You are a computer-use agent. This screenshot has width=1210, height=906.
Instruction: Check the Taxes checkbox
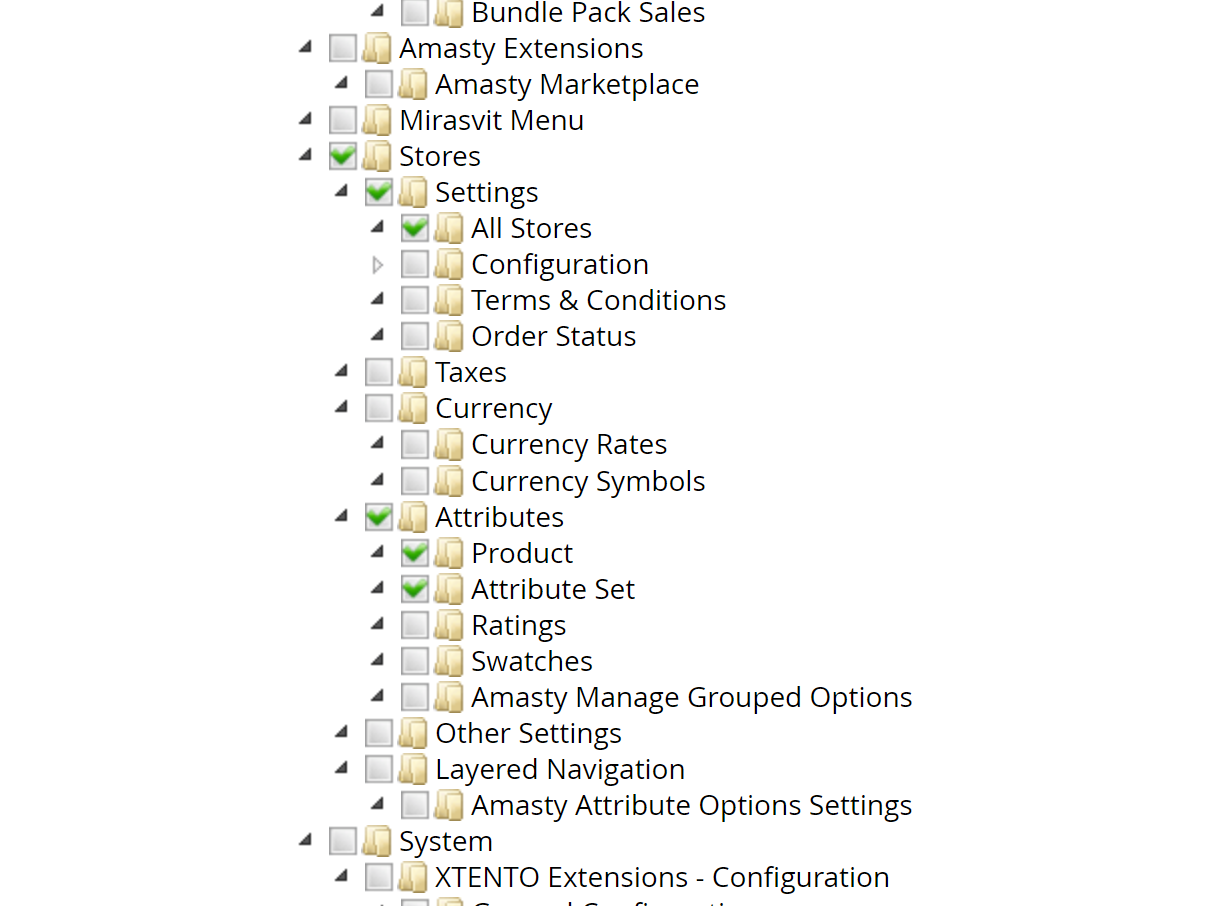(x=379, y=372)
